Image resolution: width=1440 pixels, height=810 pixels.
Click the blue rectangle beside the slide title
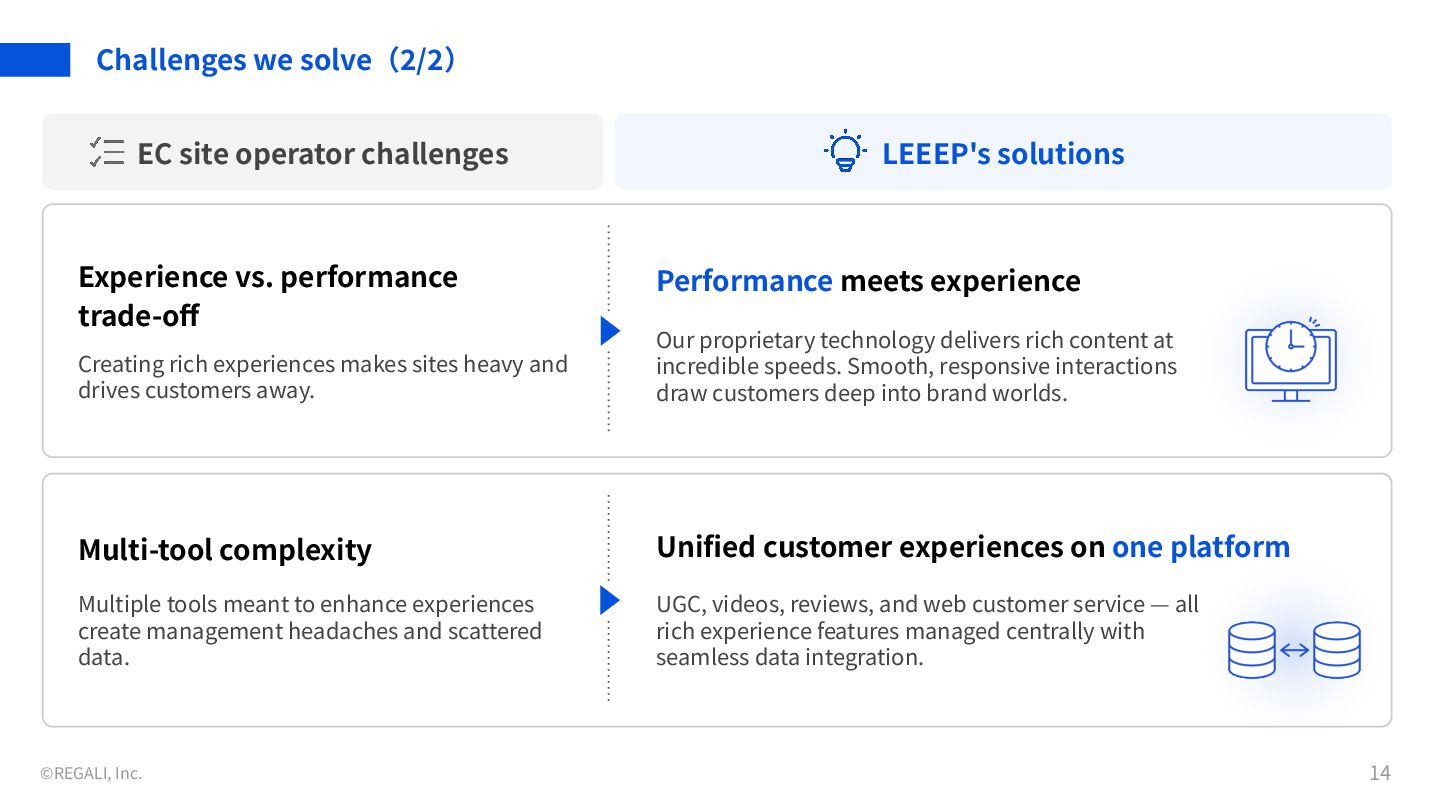[35, 60]
